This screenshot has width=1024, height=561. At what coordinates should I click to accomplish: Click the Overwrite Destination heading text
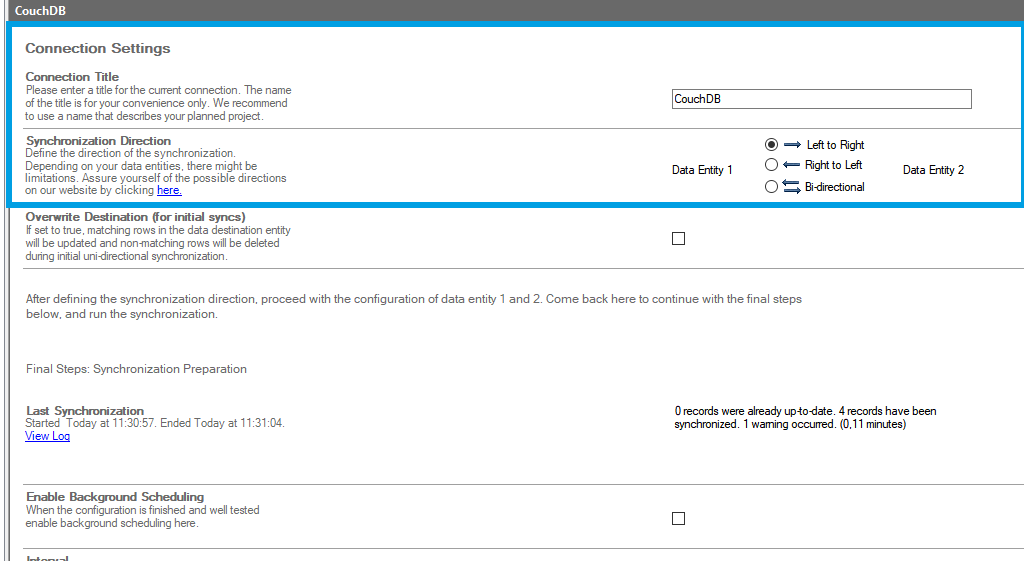pyautogui.click(x=135, y=217)
